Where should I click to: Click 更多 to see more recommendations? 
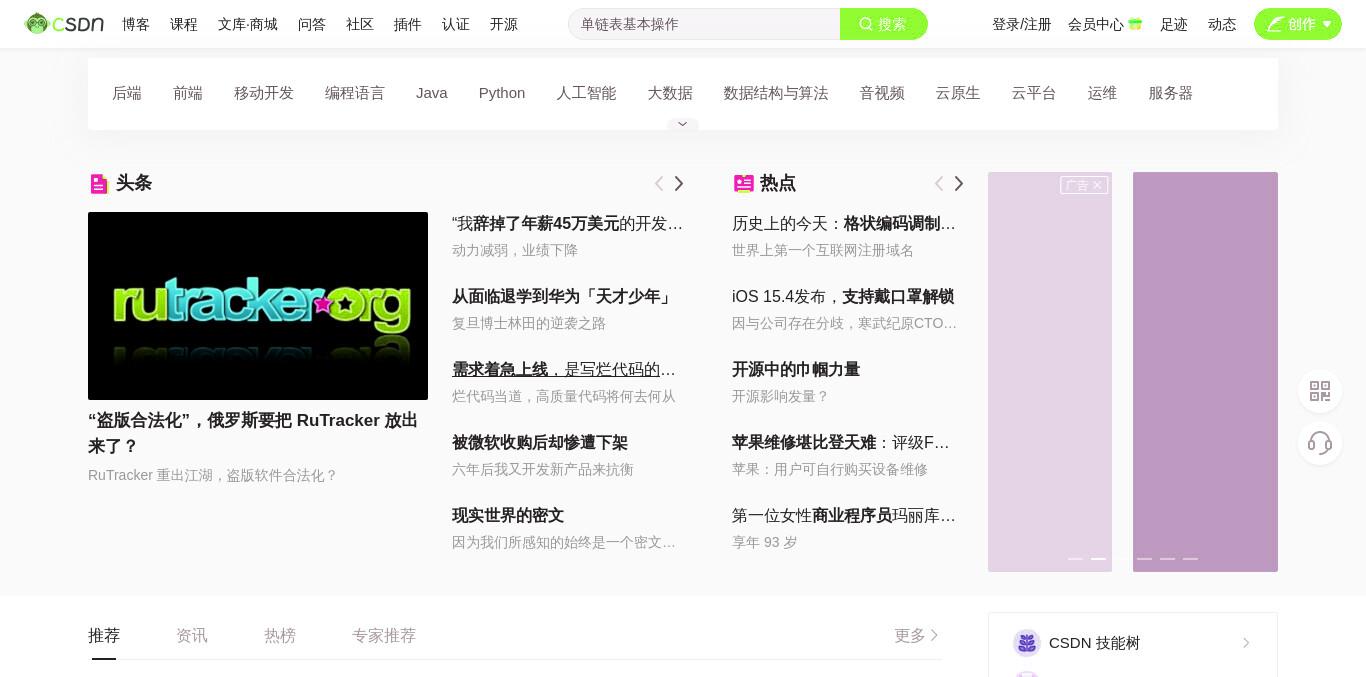click(916, 635)
